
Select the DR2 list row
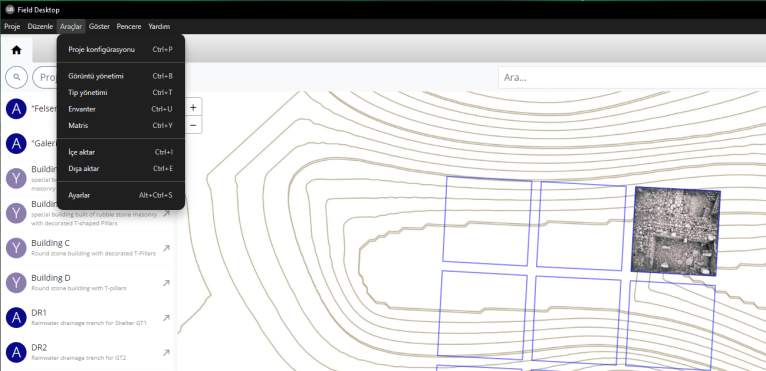[x=88, y=352]
